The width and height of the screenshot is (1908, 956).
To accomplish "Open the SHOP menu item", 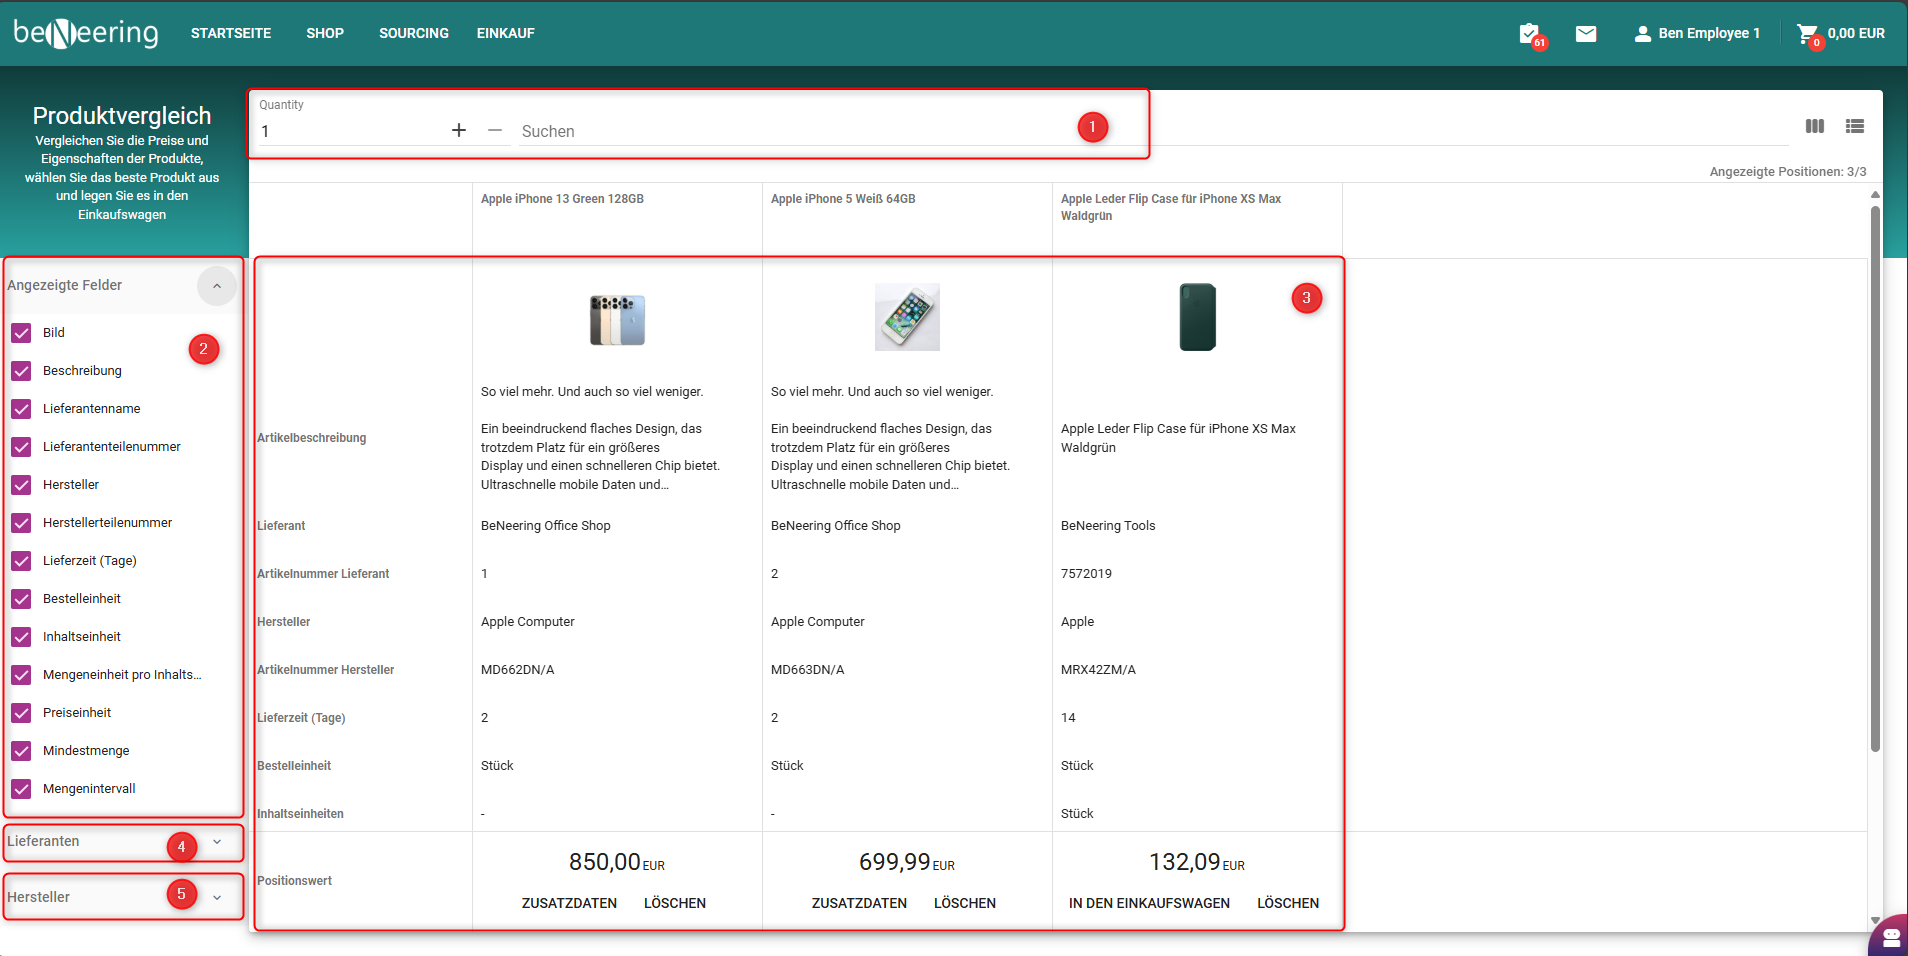I will (325, 34).
